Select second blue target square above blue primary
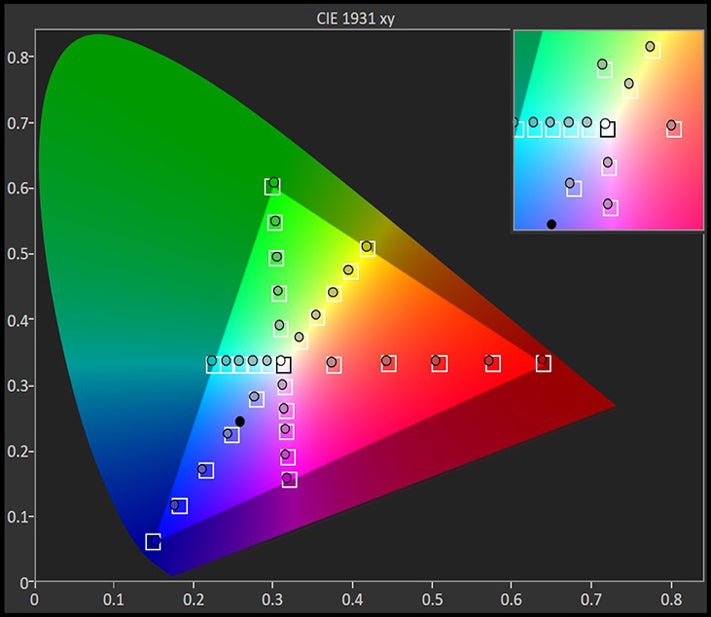711x617 pixels. (x=206, y=470)
